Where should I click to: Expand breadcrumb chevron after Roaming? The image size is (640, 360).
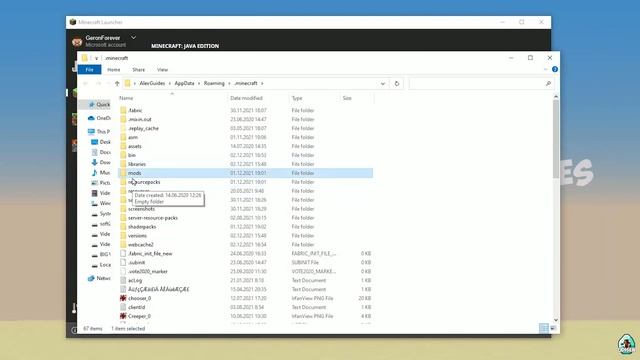pyautogui.click(x=229, y=83)
